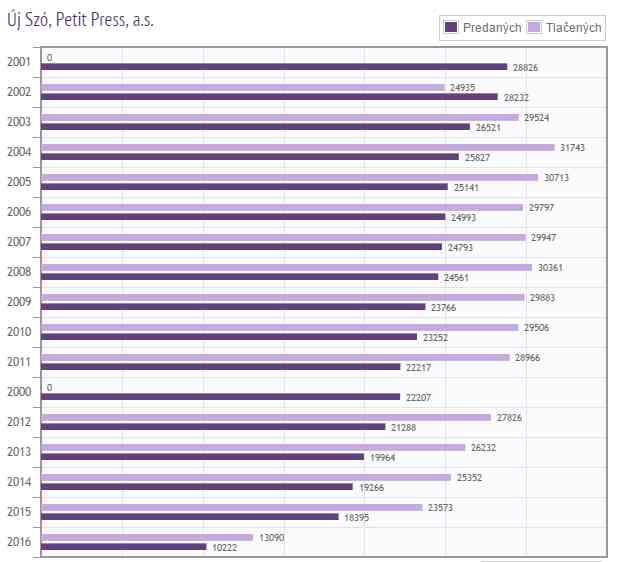The image size is (625, 562).
Task: Click the dark purple Predaných legend swatch
Action: point(451,28)
